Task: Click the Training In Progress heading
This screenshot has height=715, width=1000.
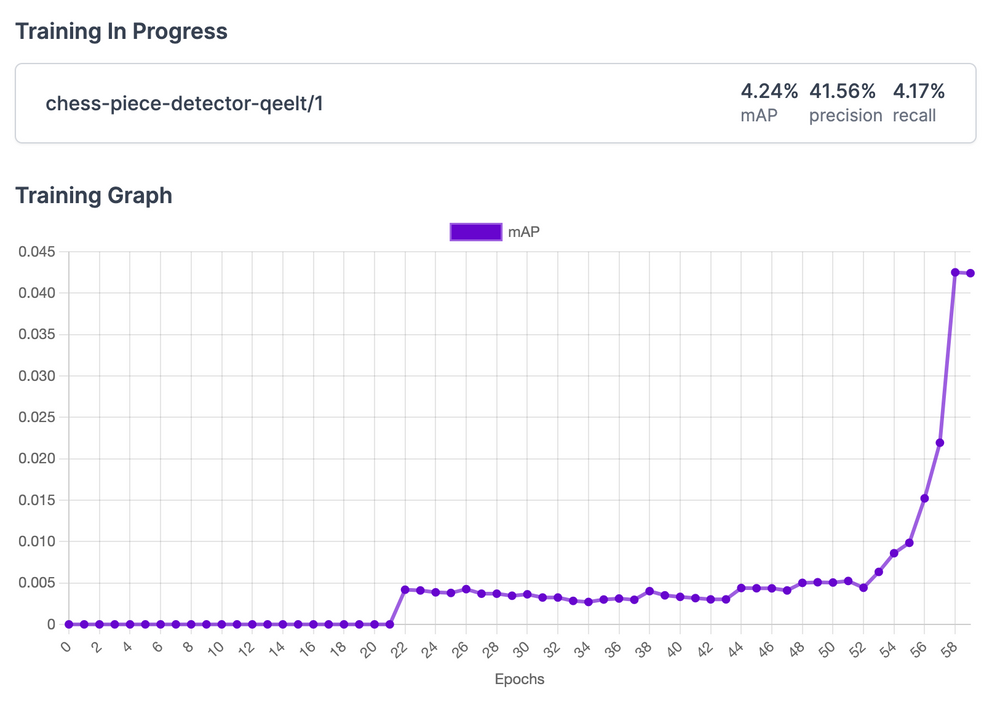Action: coord(121,31)
